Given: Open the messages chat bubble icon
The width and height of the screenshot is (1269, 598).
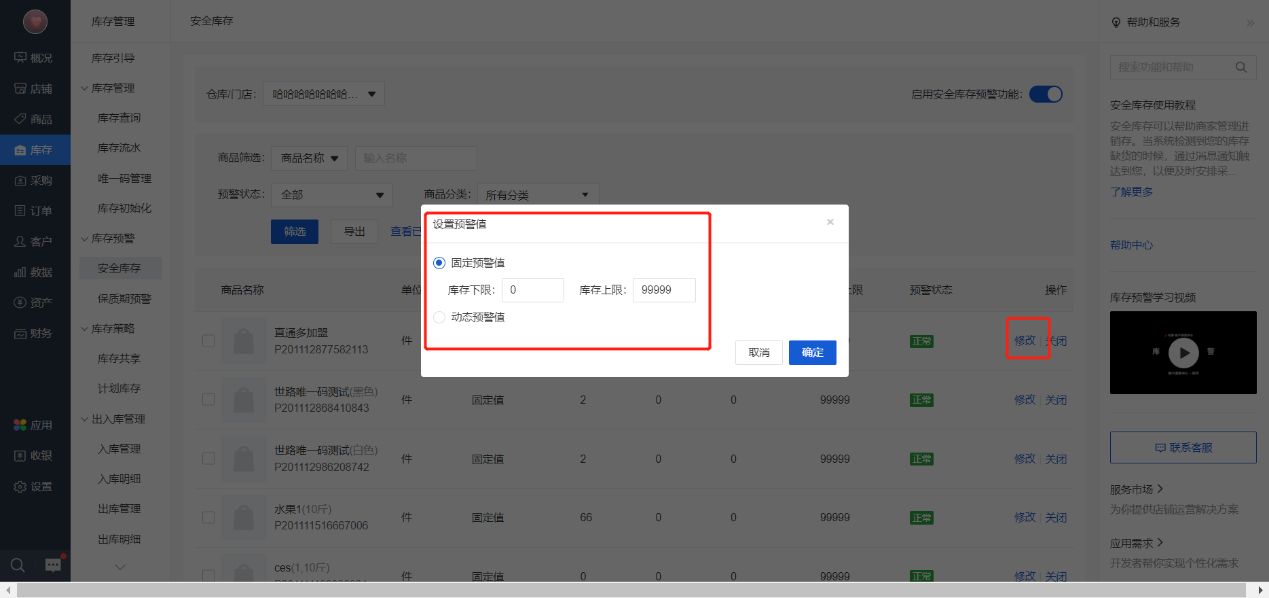Looking at the screenshot, I should (x=53, y=565).
